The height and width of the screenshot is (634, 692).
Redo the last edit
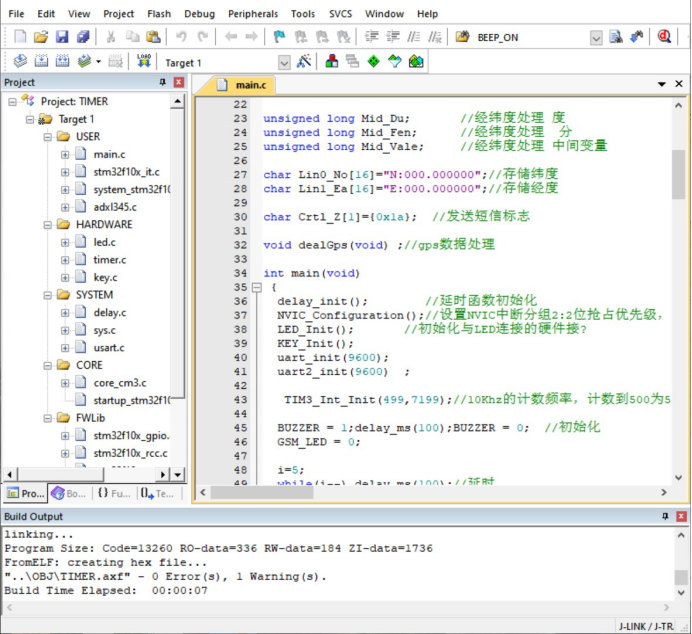(203, 37)
